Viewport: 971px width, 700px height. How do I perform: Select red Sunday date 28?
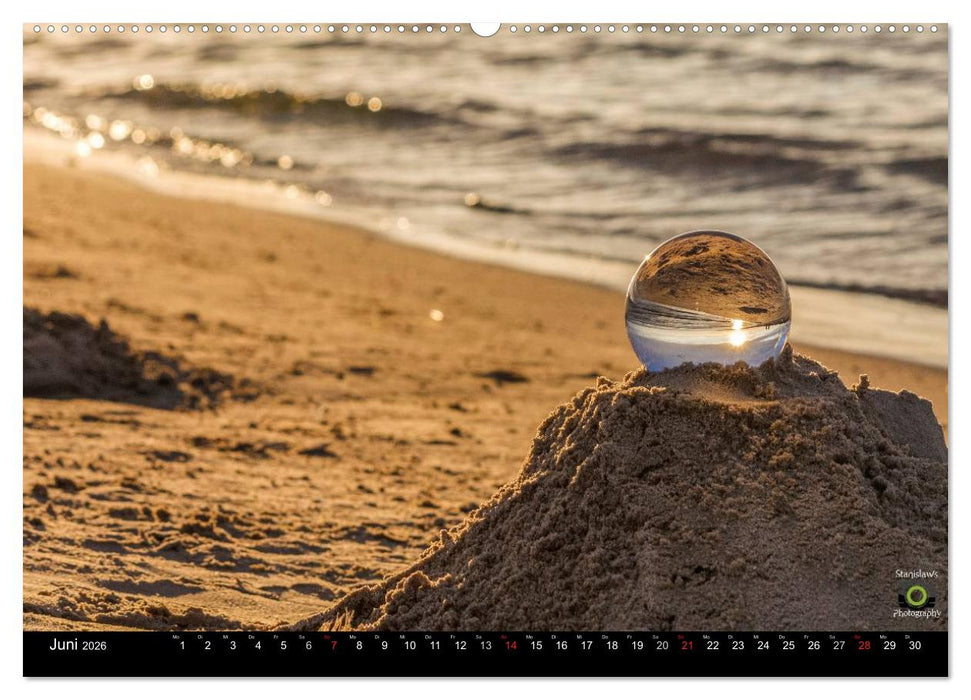pos(864,646)
